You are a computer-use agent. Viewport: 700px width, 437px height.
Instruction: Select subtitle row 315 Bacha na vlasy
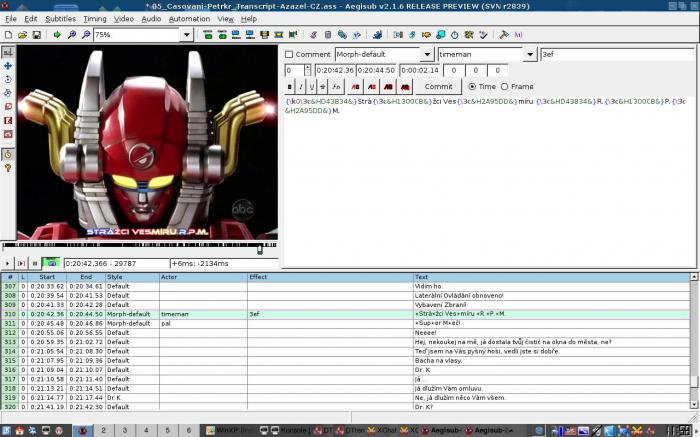click(346, 361)
